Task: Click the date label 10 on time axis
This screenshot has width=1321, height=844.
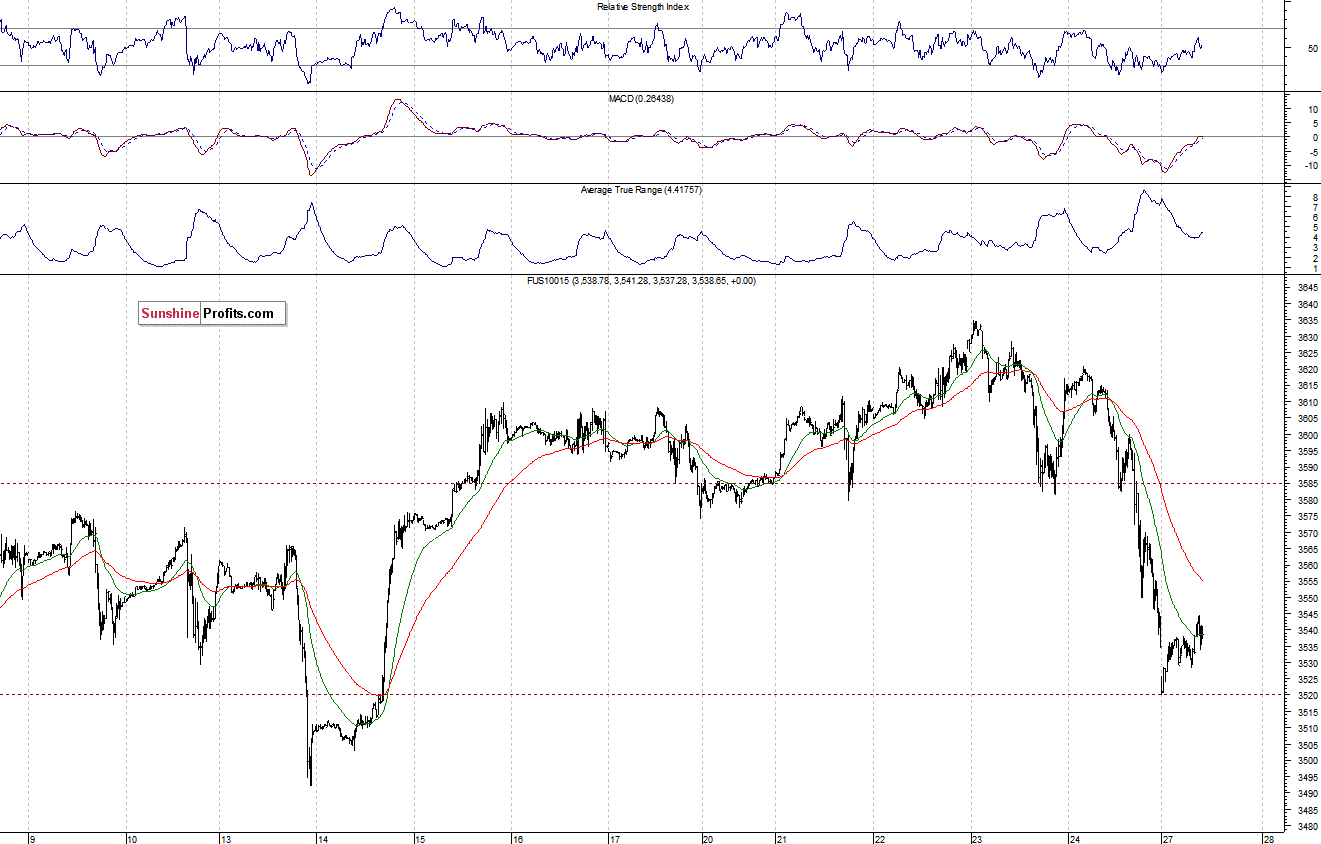Action: coord(133,839)
